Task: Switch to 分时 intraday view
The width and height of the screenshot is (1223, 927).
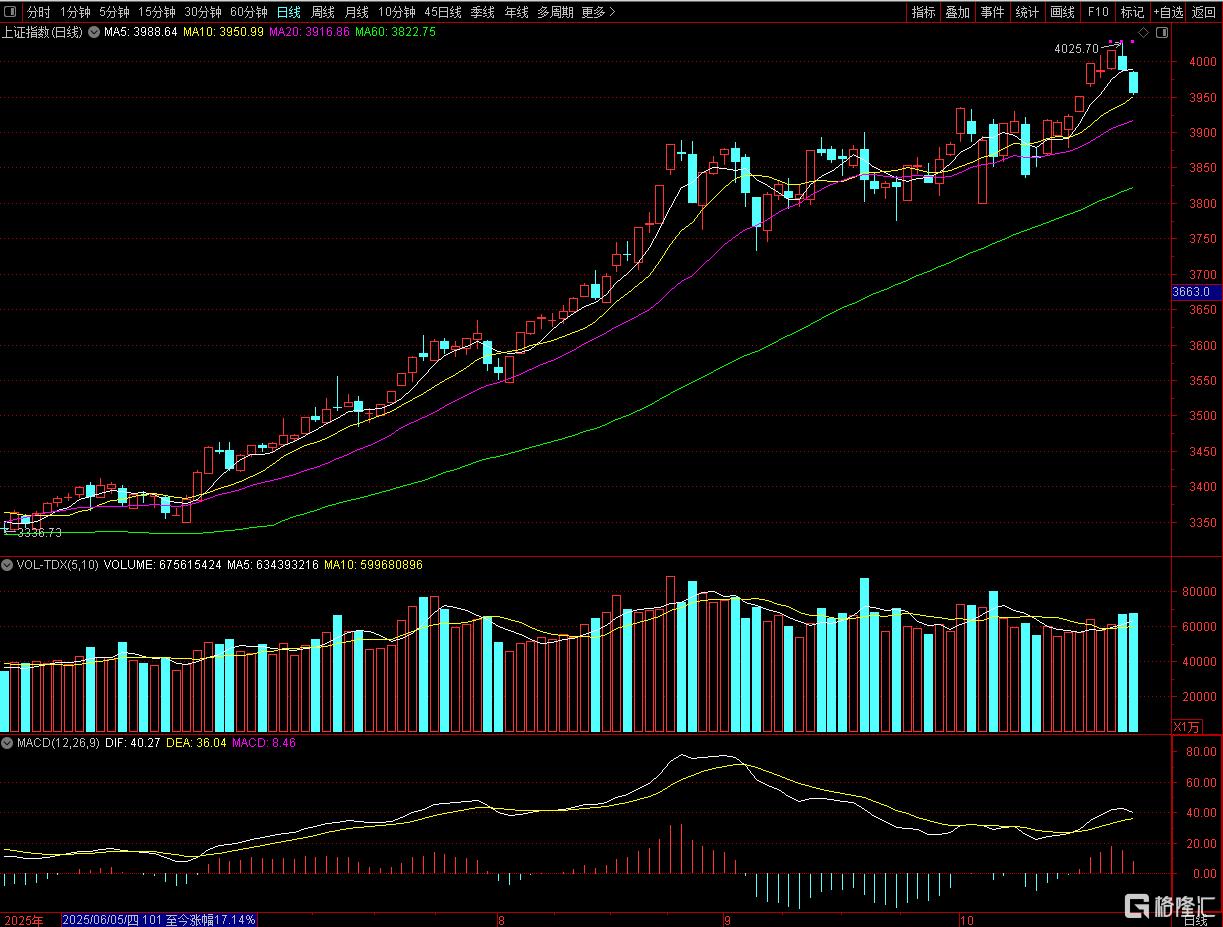Action: click(x=38, y=13)
